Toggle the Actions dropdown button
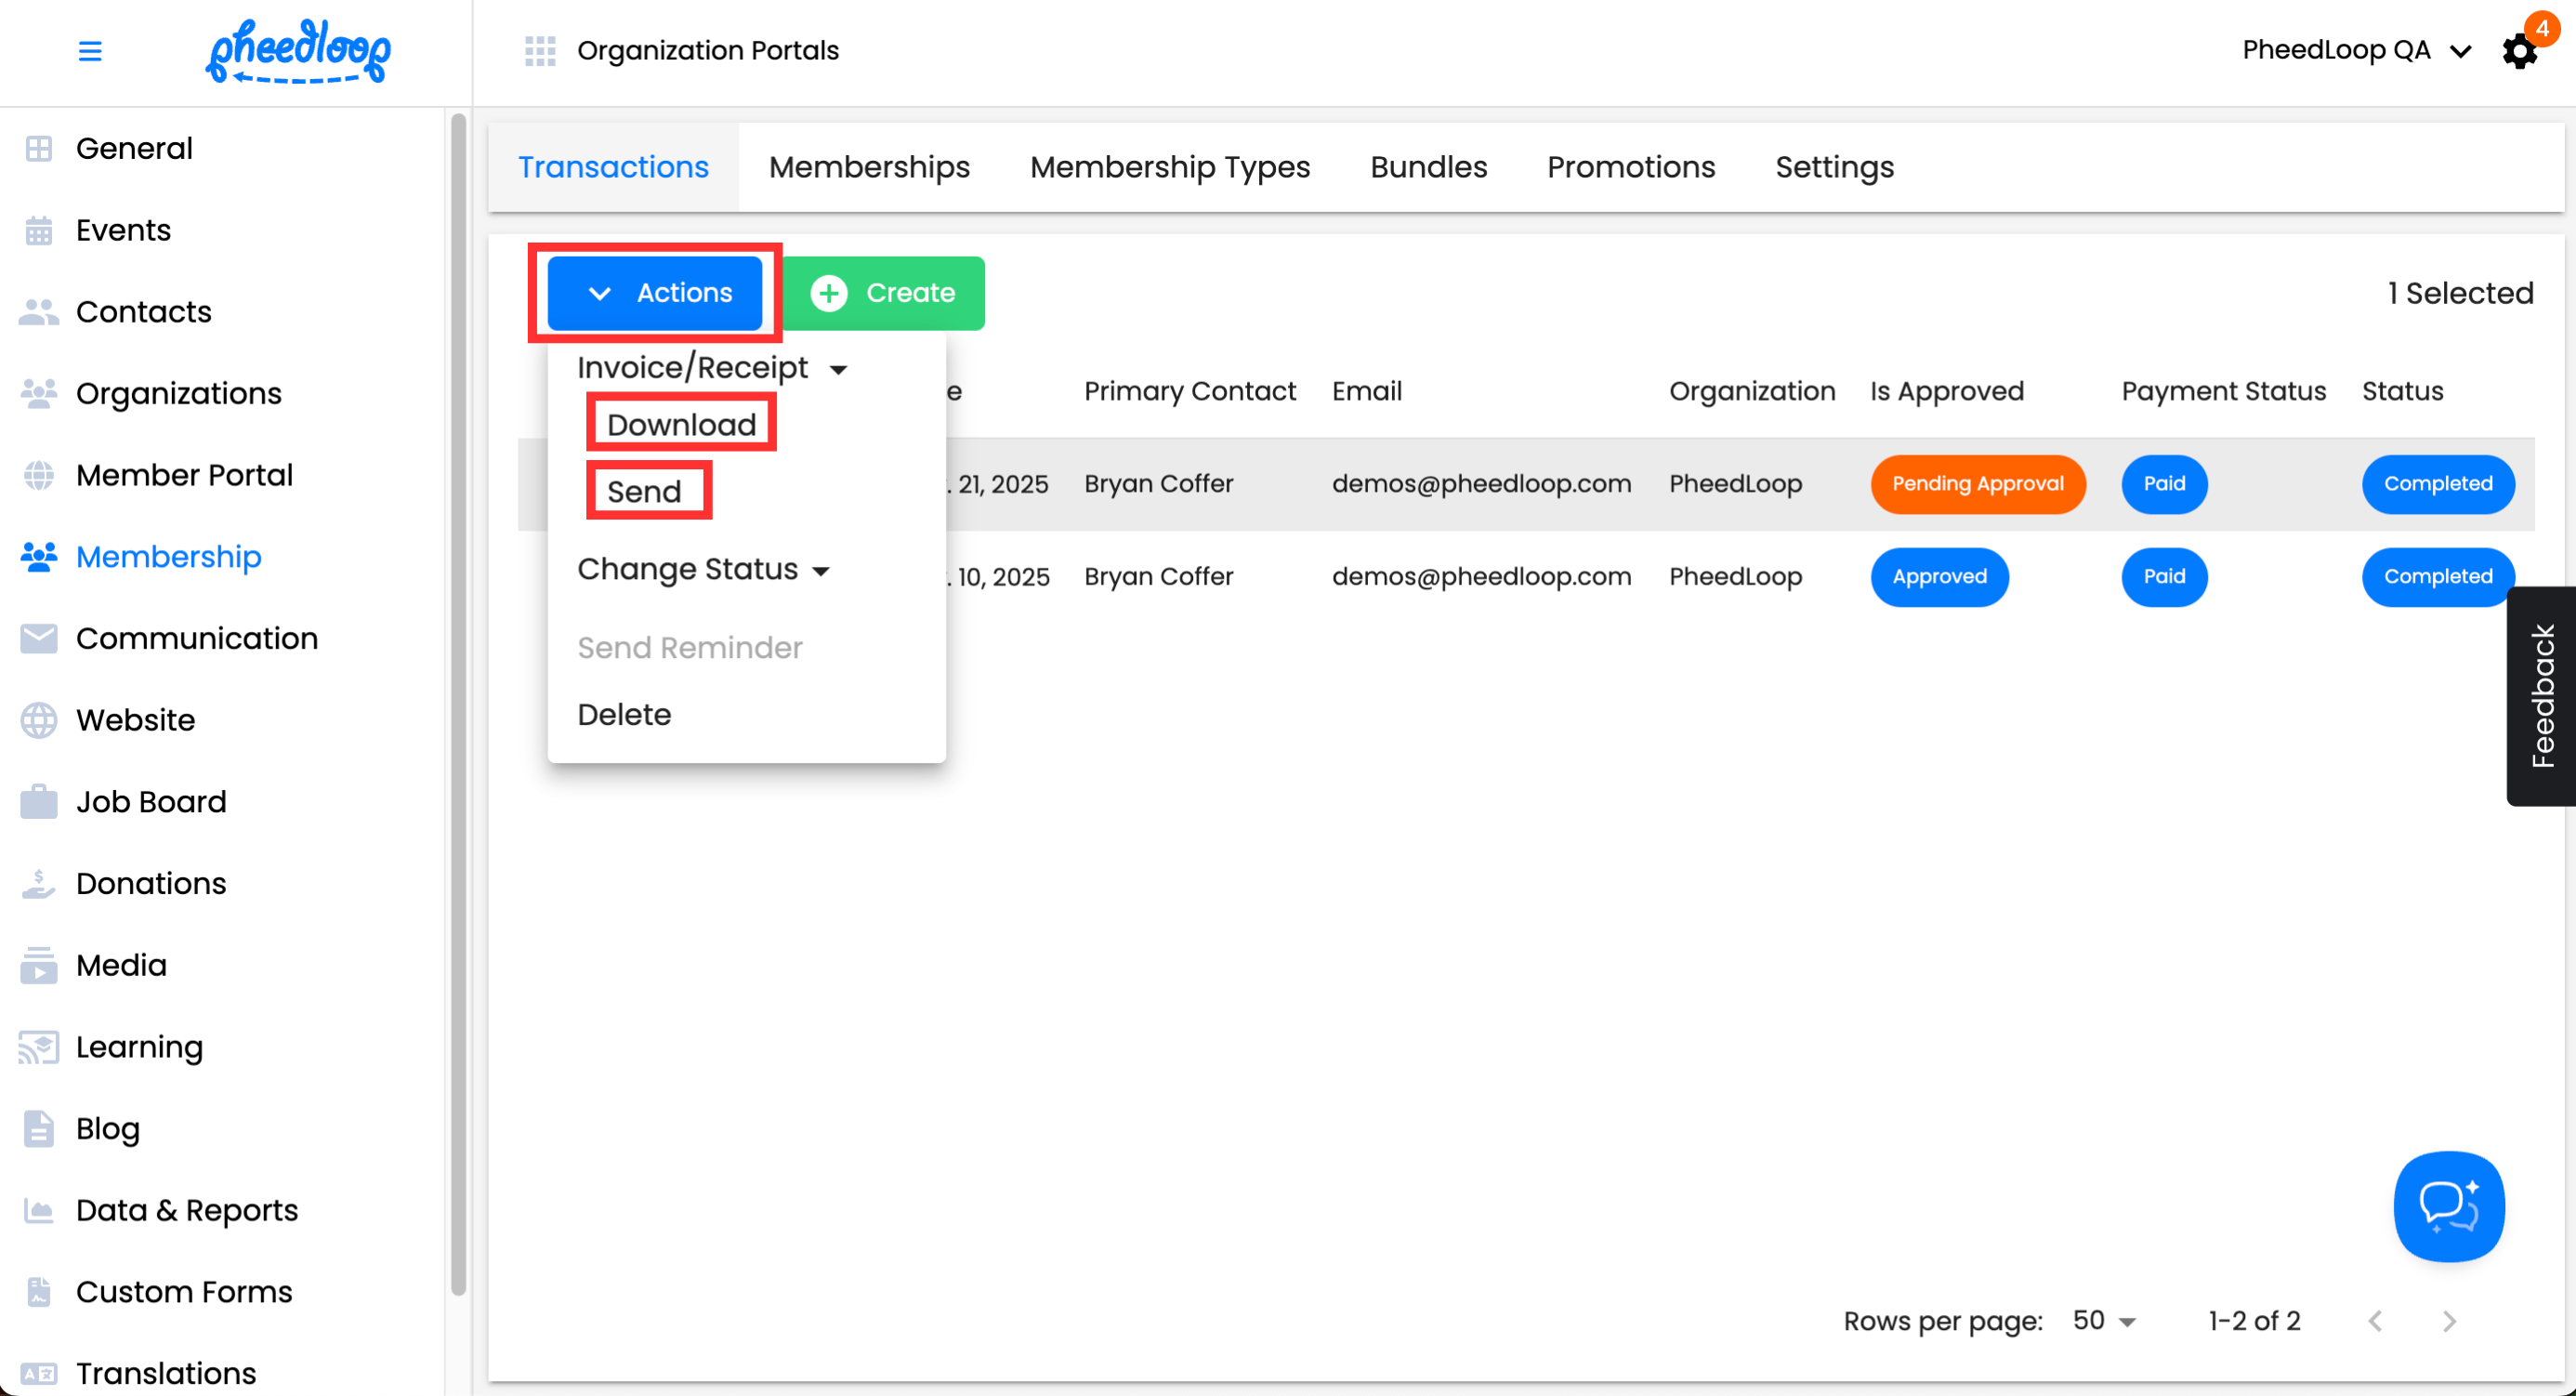2576x1396 pixels. 655,293
